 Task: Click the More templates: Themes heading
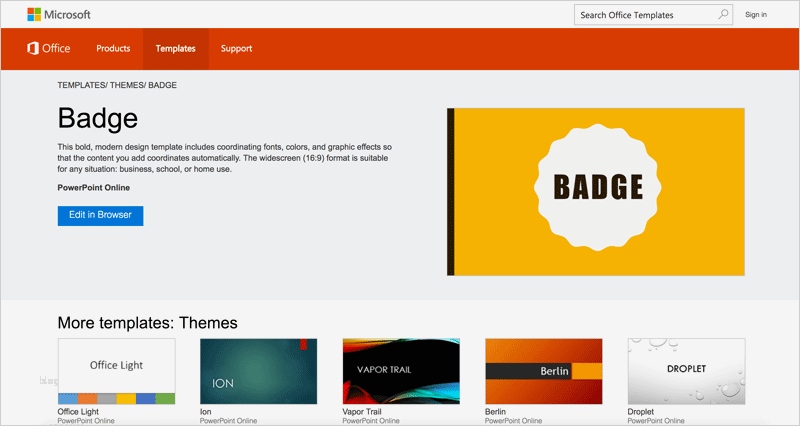pos(147,323)
